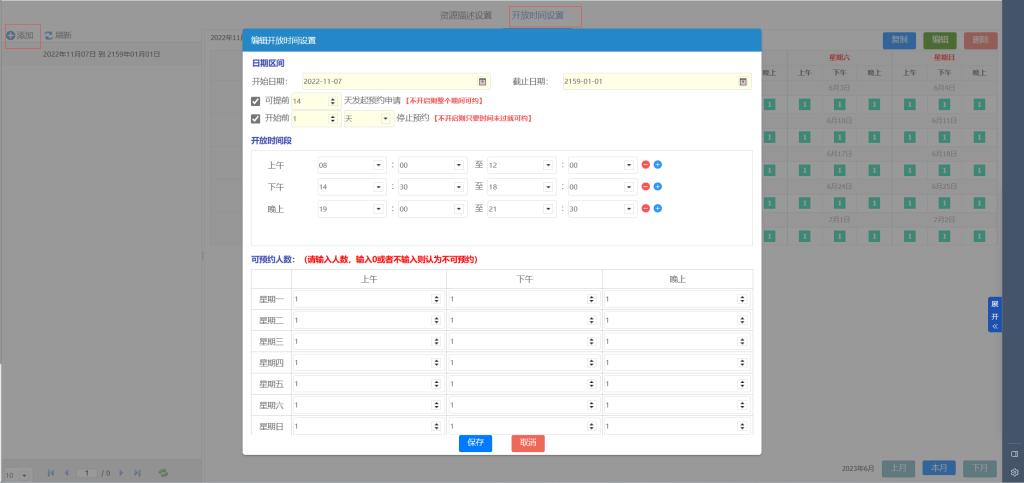Expand the 晚上 end minute dropdown
This screenshot has width=1024, height=483.
tap(629, 209)
